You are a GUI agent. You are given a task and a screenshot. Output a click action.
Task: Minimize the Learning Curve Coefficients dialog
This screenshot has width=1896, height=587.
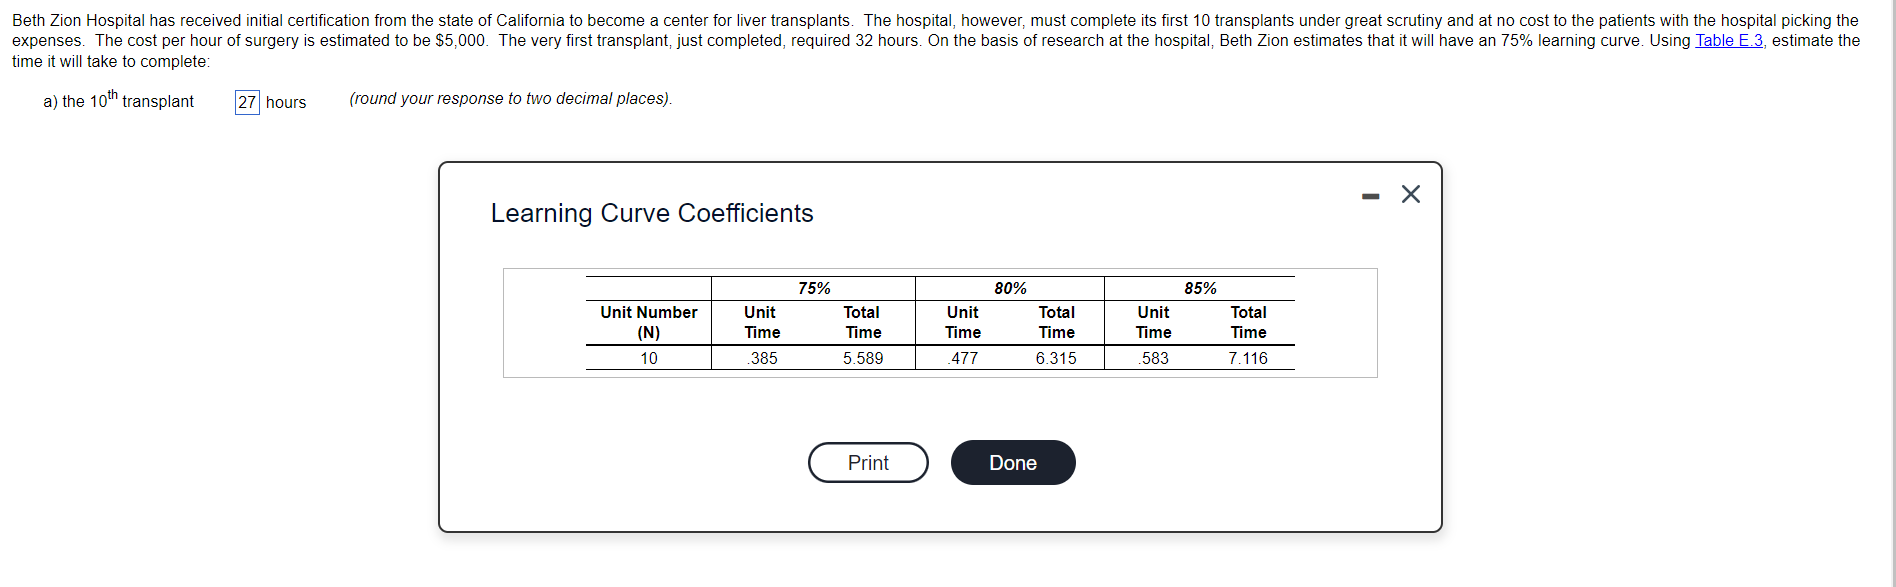tap(1370, 196)
